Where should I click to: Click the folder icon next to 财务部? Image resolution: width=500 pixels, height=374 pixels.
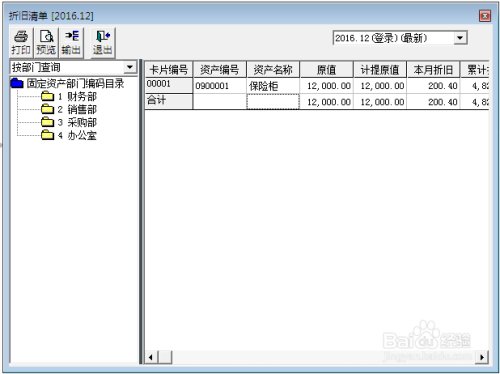pos(48,96)
